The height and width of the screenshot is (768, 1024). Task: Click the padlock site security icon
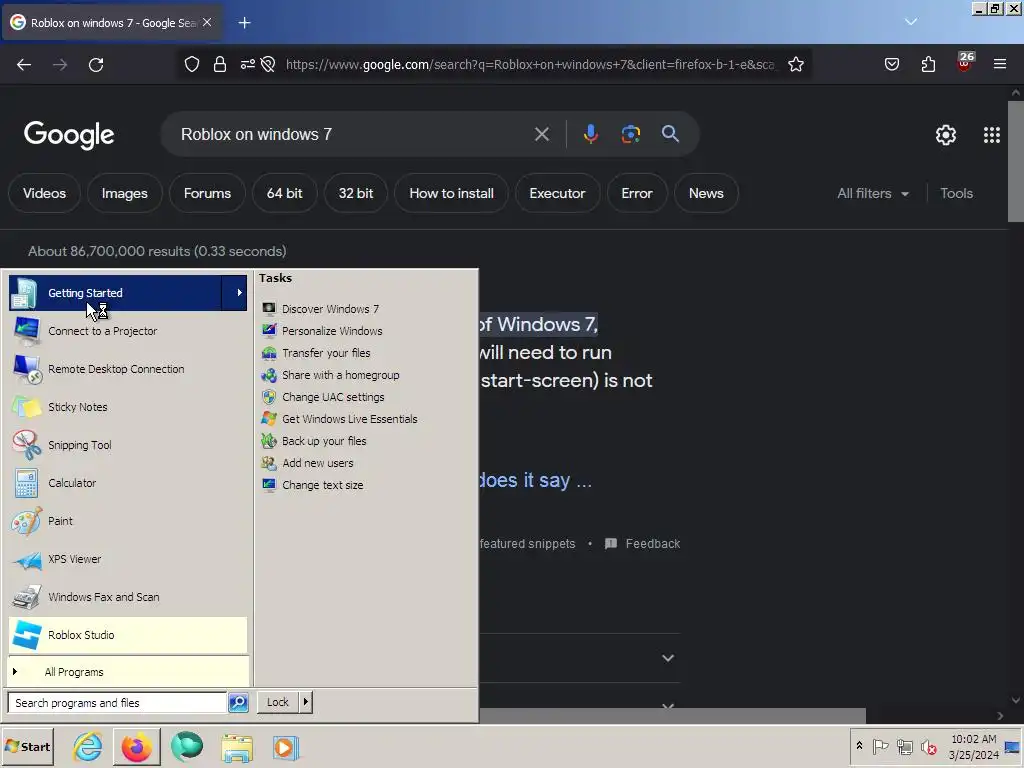[x=220, y=64]
